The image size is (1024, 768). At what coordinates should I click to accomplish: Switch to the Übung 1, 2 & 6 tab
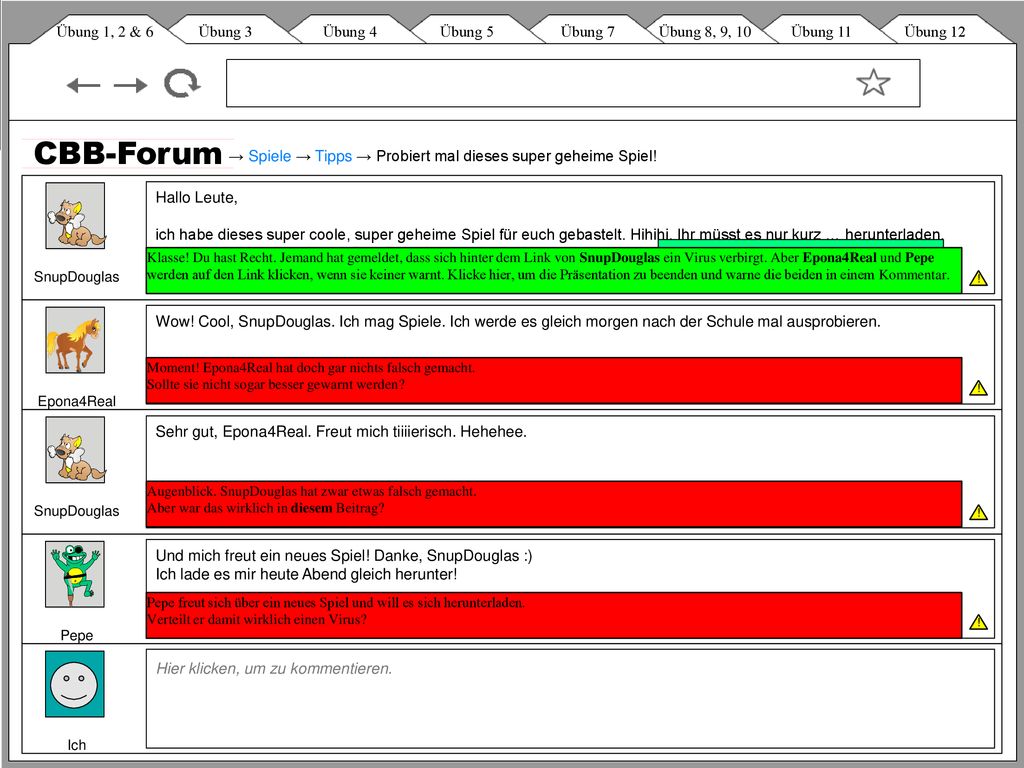point(104,31)
